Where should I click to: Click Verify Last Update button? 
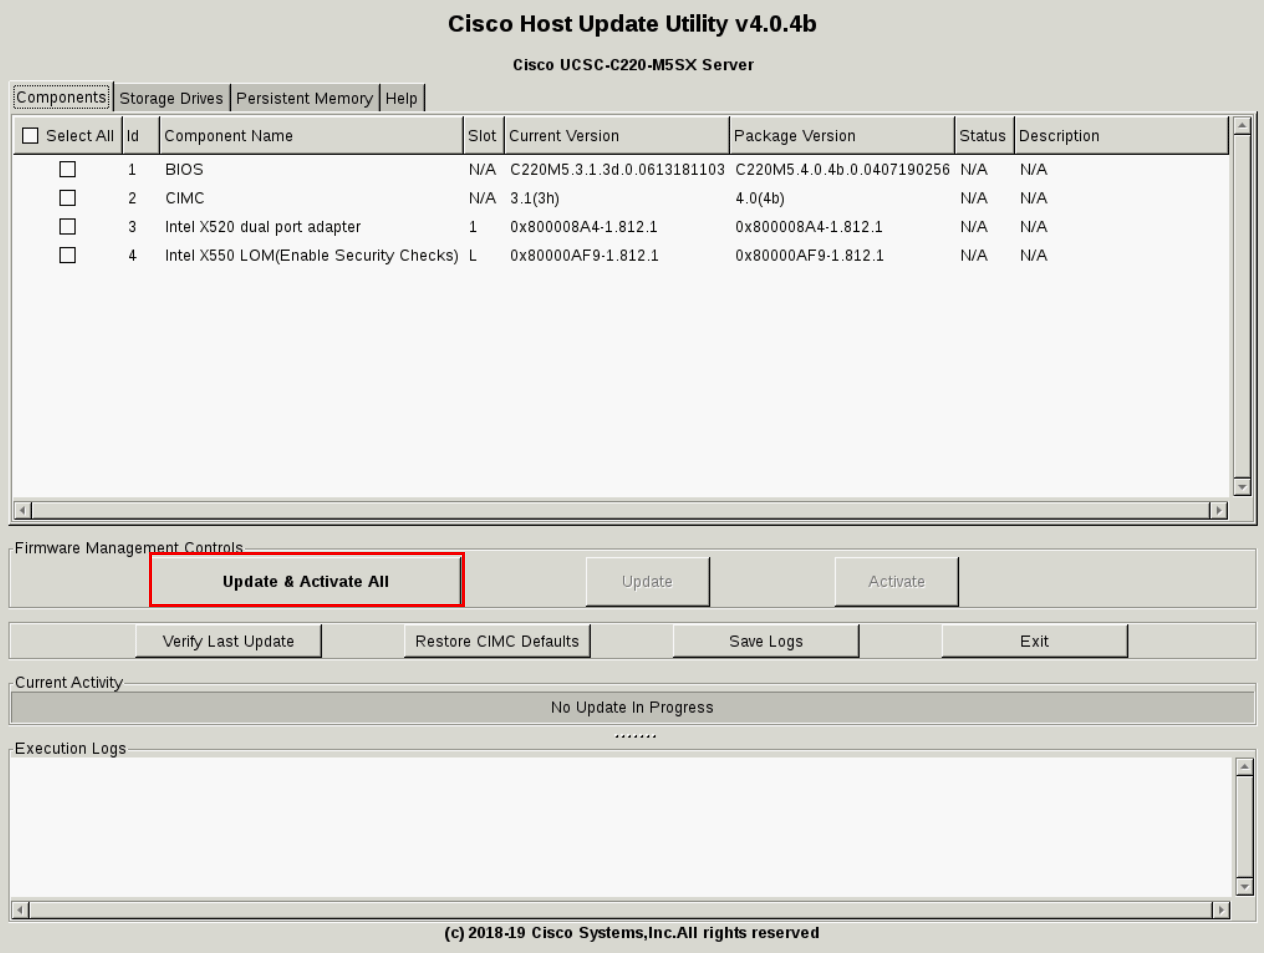(x=228, y=641)
